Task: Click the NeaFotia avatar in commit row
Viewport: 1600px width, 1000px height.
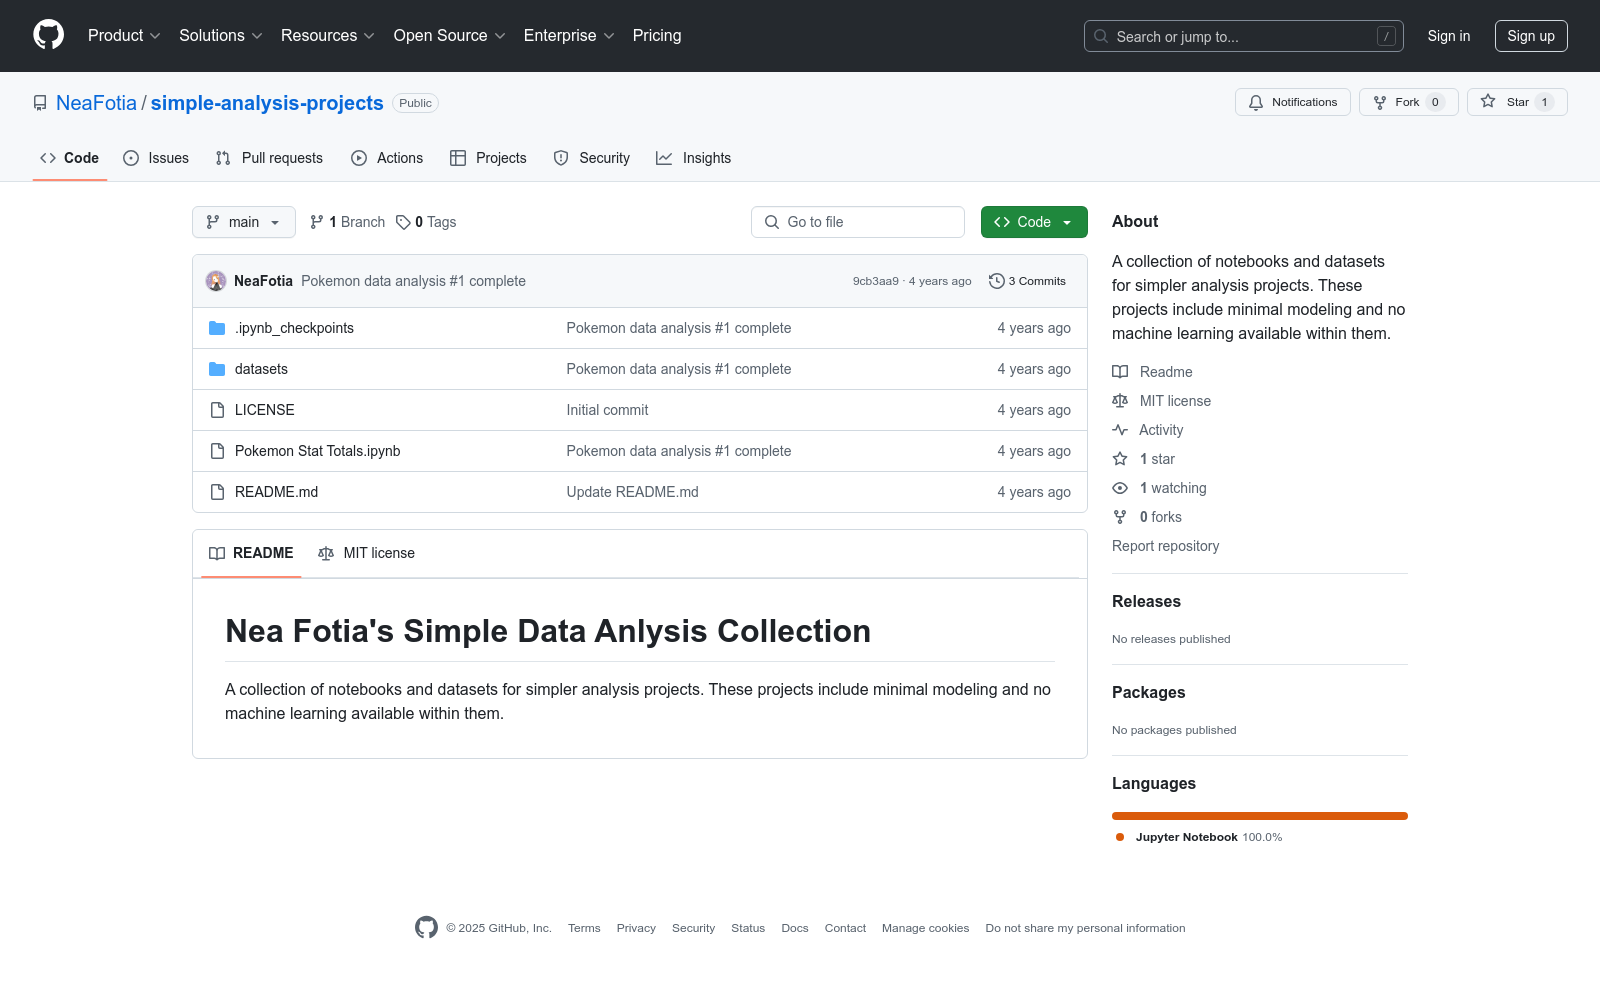Action: point(216,281)
